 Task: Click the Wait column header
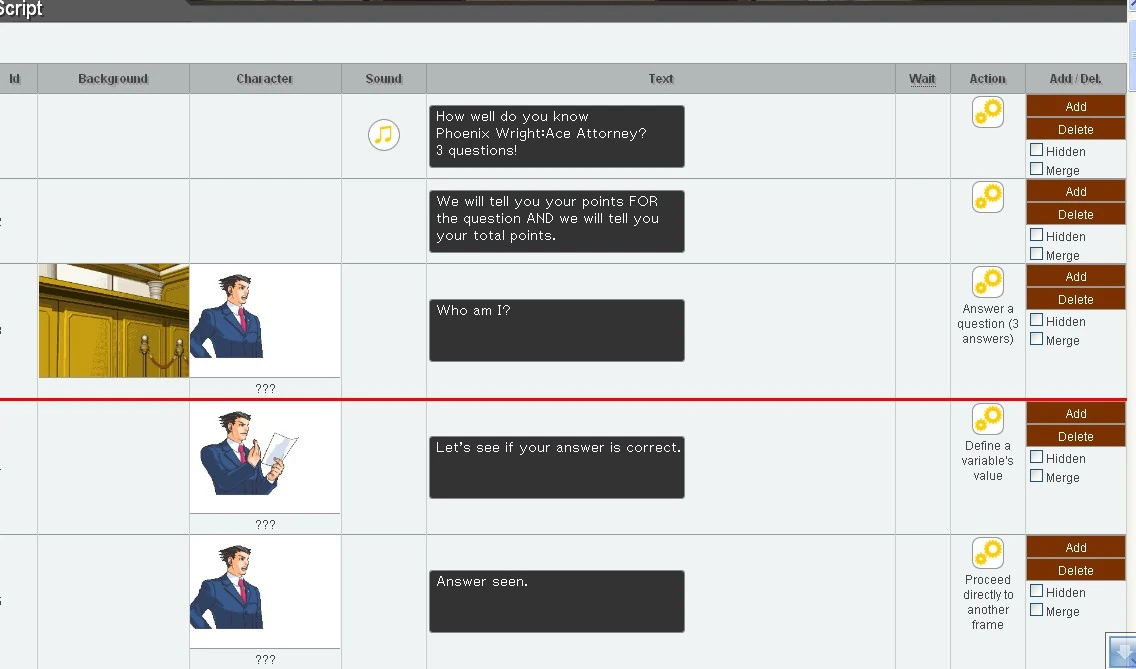tap(922, 78)
